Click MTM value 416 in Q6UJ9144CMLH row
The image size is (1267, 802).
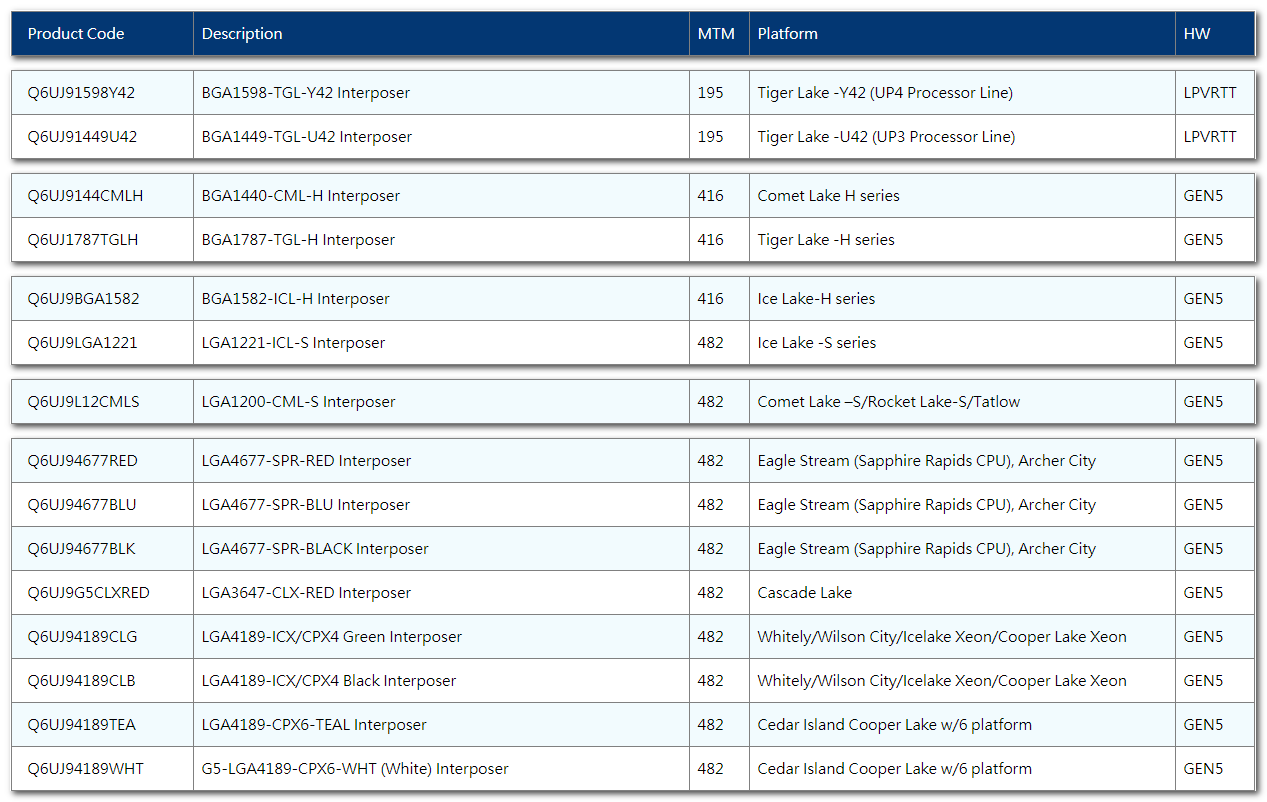point(711,196)
